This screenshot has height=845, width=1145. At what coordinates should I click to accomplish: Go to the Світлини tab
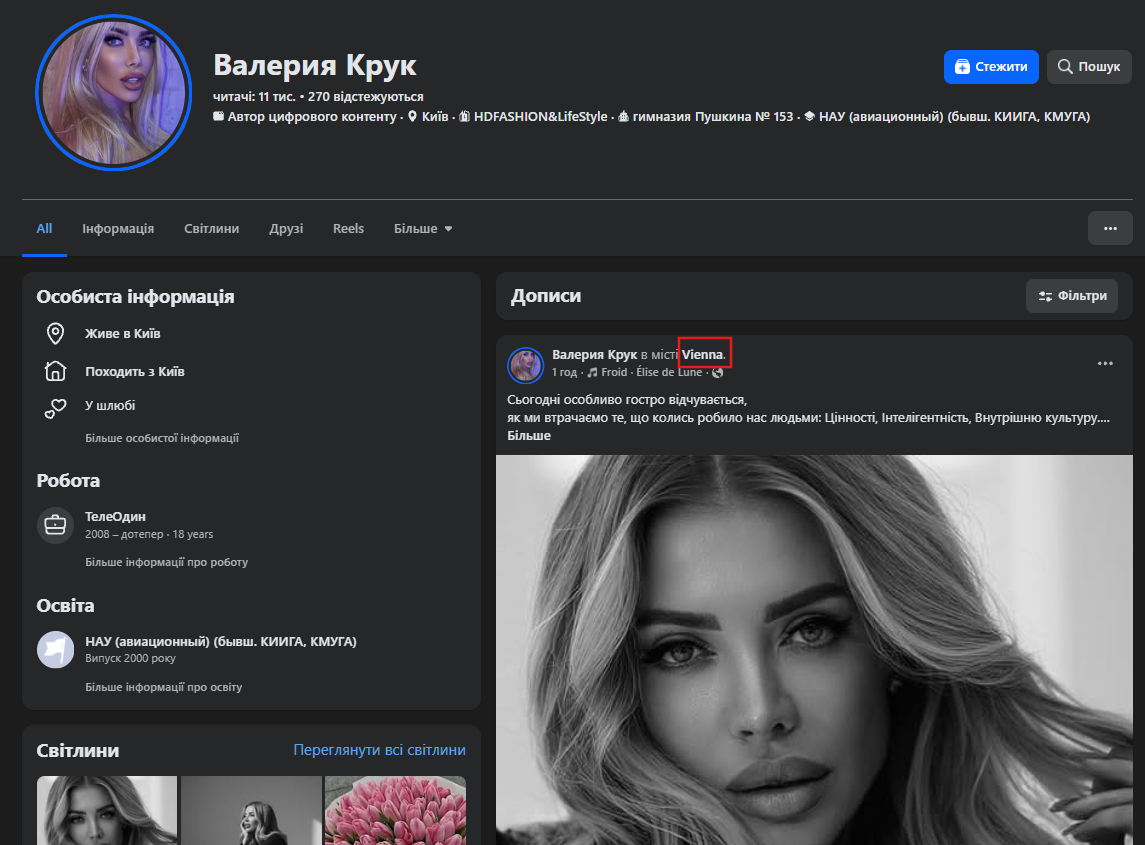coord(212,228)
